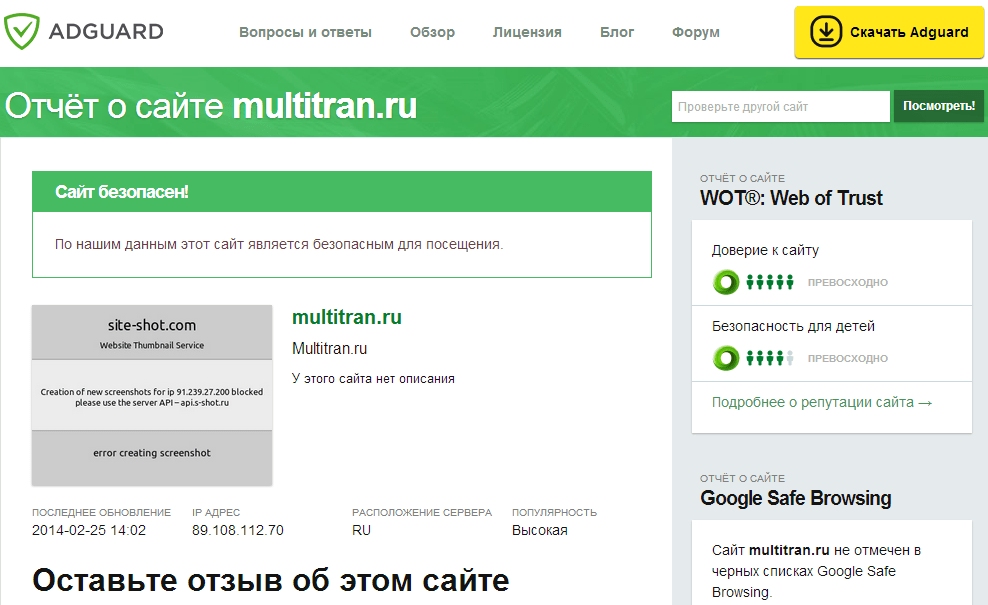Screen dimensions: 988x605
Task: Click the WOT trust rating ring icon
Action: click(x=726, y=282)
